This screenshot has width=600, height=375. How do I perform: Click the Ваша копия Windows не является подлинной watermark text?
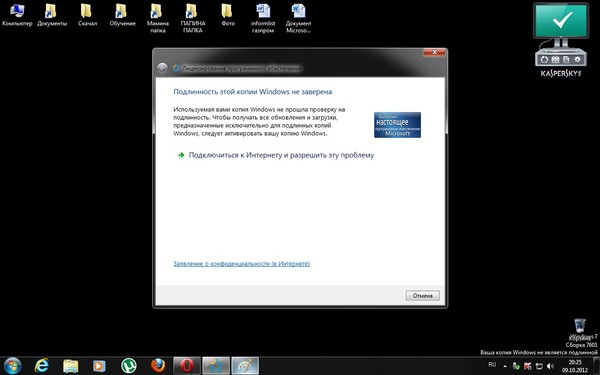point(539,352)
